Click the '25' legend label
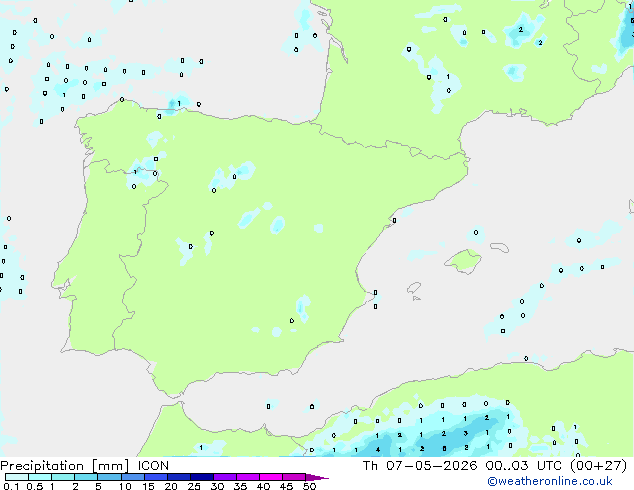Image resolution: width=634 pixels, height=490 pixels. point(194,486)
